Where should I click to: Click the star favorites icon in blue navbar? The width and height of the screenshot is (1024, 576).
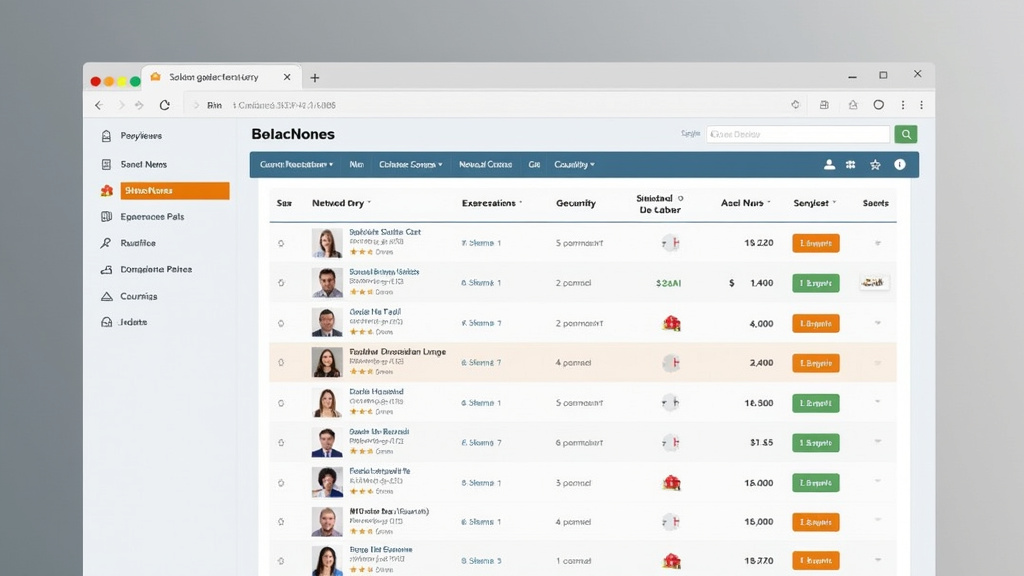(x=875, y=165)
